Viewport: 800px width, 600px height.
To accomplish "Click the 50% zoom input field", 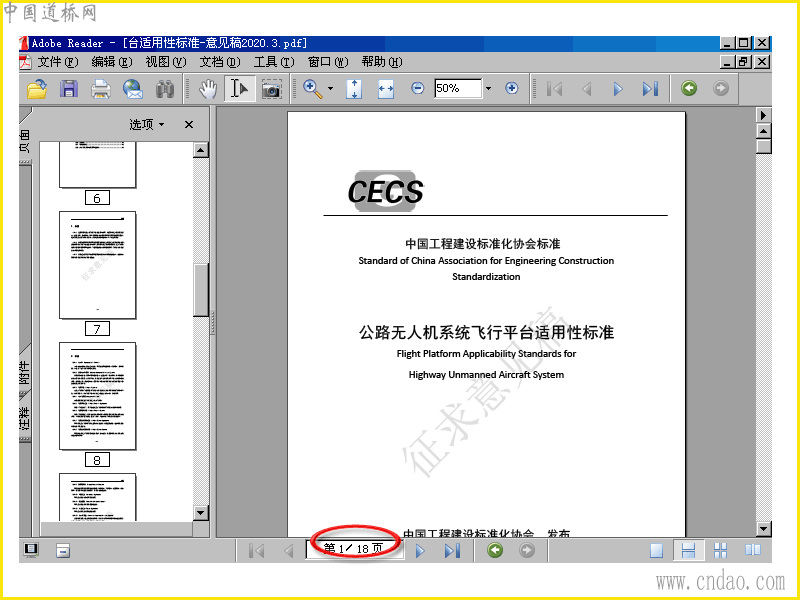I will point(458,88).
